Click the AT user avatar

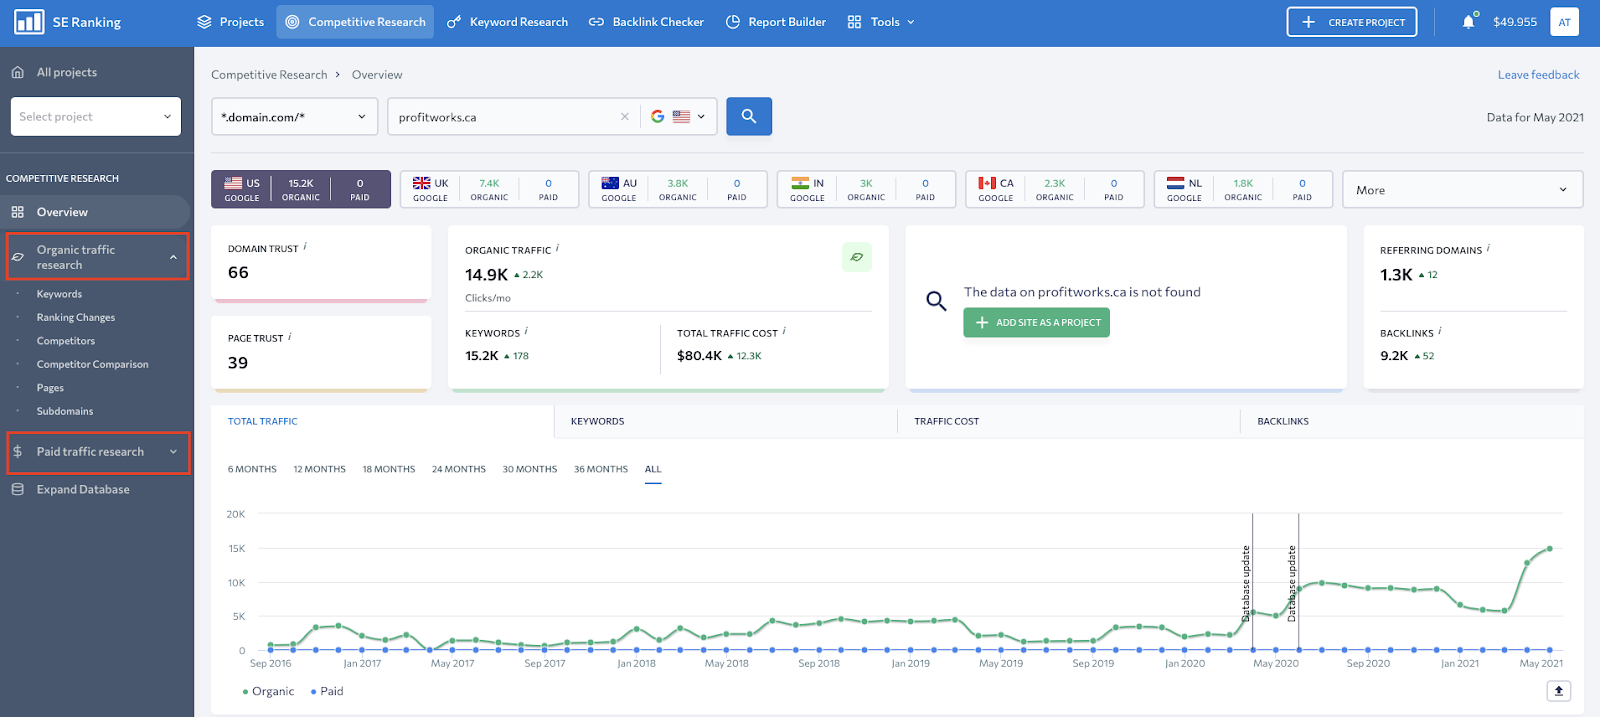click(x=1564, y=22)
